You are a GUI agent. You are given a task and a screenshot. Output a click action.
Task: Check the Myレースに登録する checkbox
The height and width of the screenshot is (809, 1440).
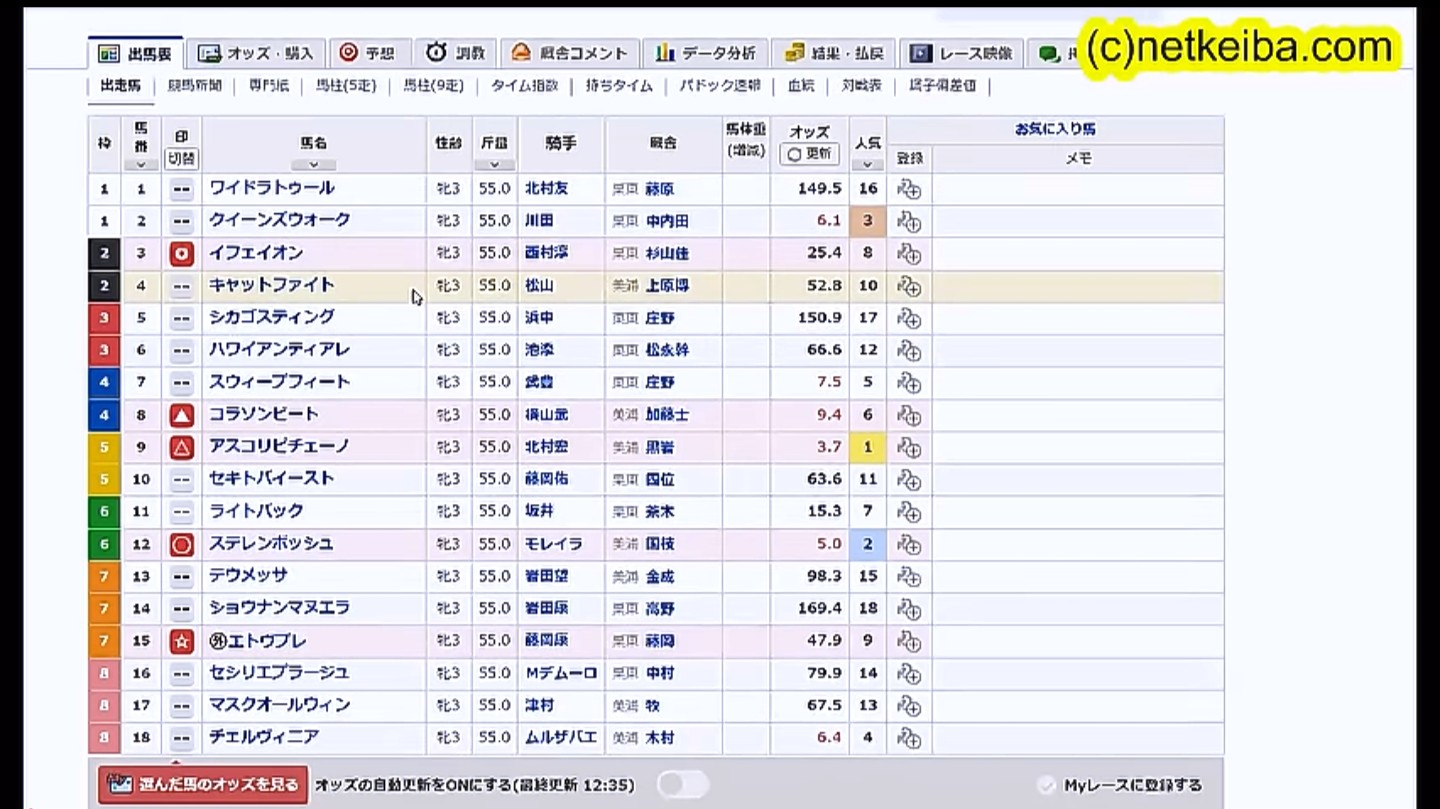1046,786
